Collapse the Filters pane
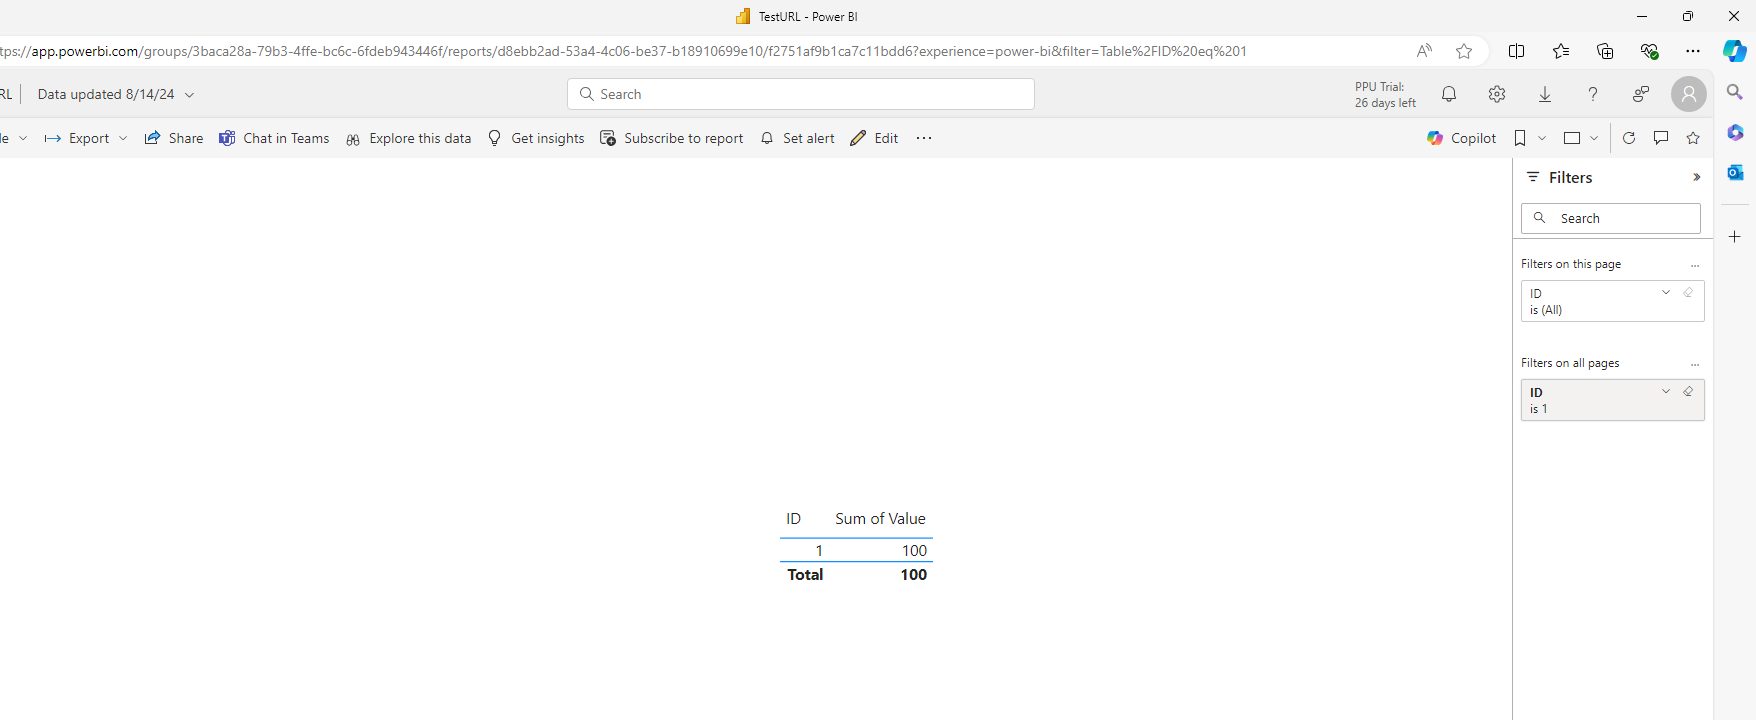This screenshot has width=1756, height=720. click(x=1696, y=177)
